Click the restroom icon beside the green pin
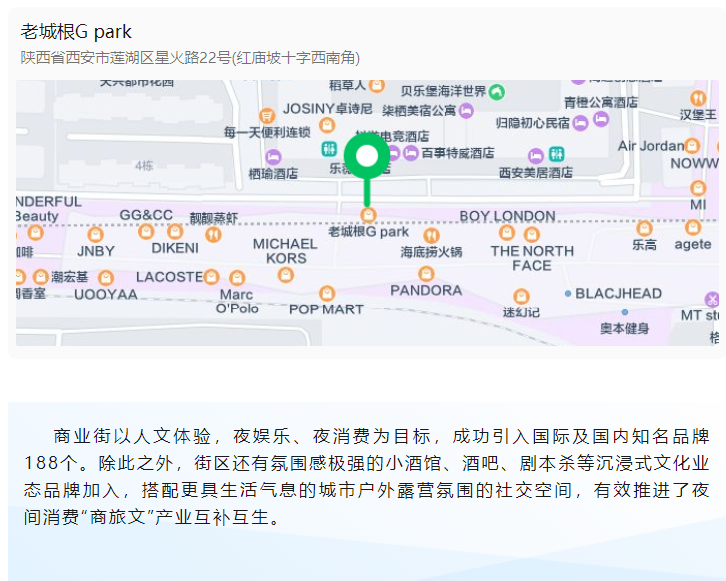 pos(329,149)
